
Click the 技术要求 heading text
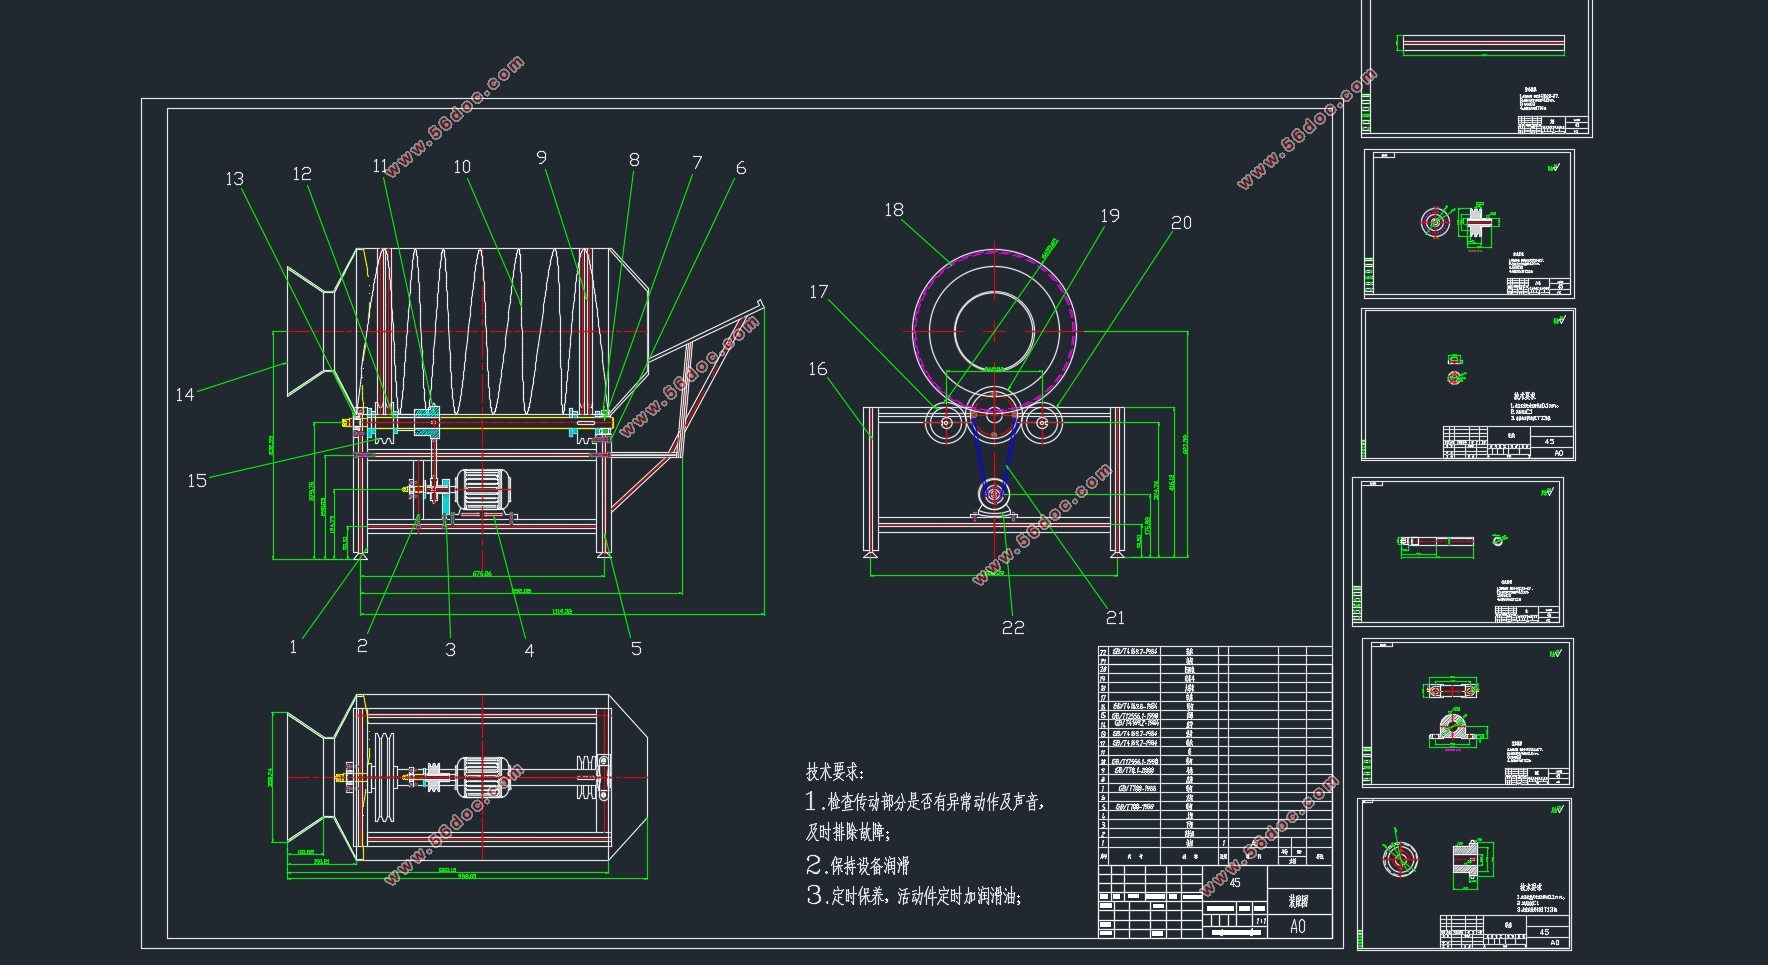click(x=835, y=772)
